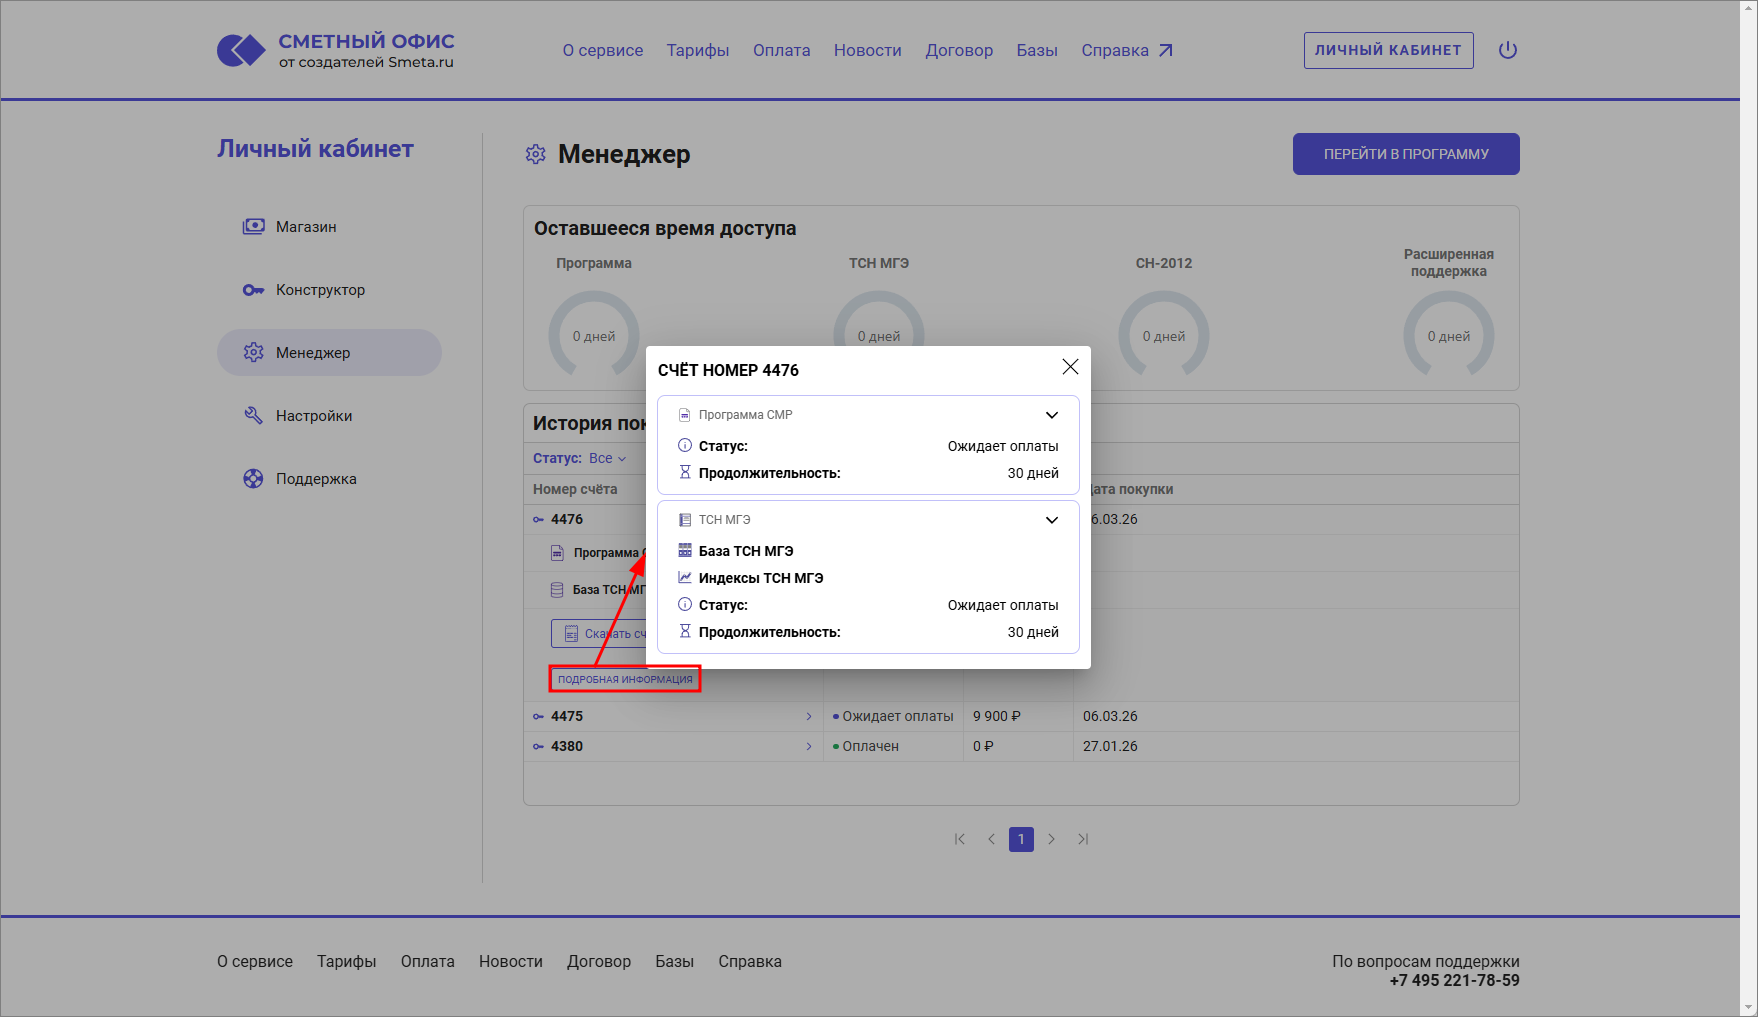
Task: Open Конструктор using the key icon
Action: coord(253,289)
